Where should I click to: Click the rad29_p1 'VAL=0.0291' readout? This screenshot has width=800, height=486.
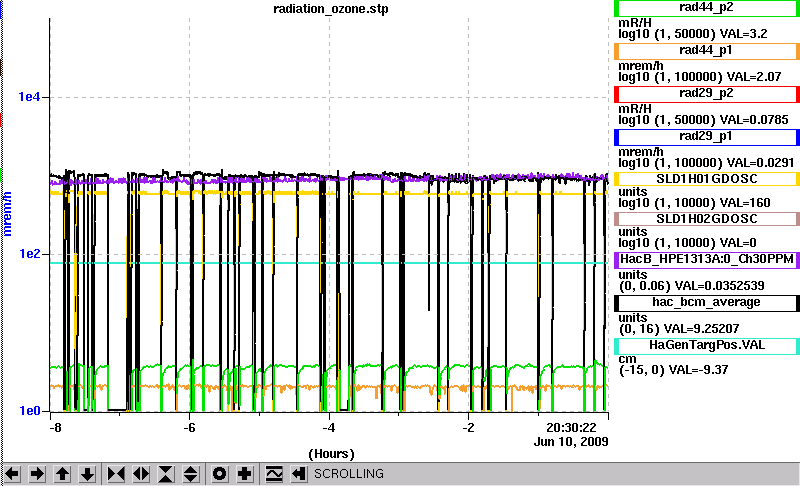point(760,163)
